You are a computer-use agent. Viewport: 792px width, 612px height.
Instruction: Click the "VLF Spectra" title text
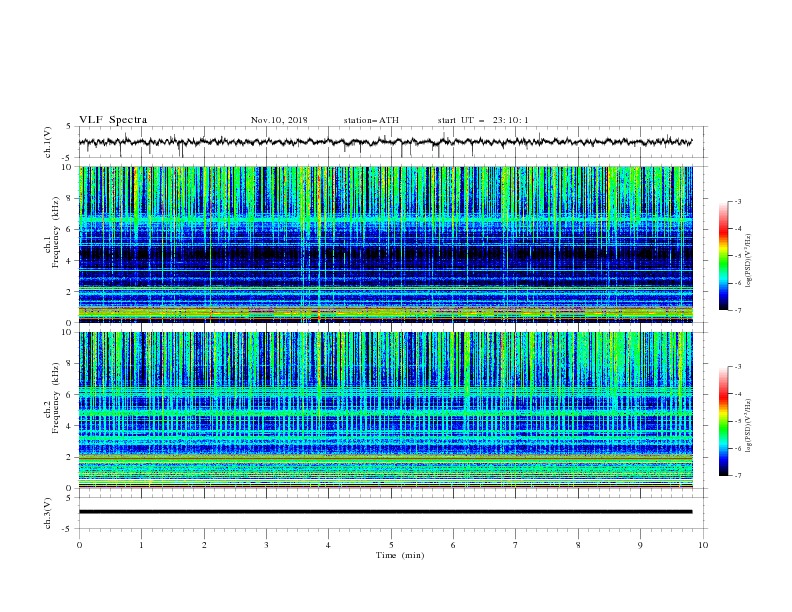tap(113, 120)
